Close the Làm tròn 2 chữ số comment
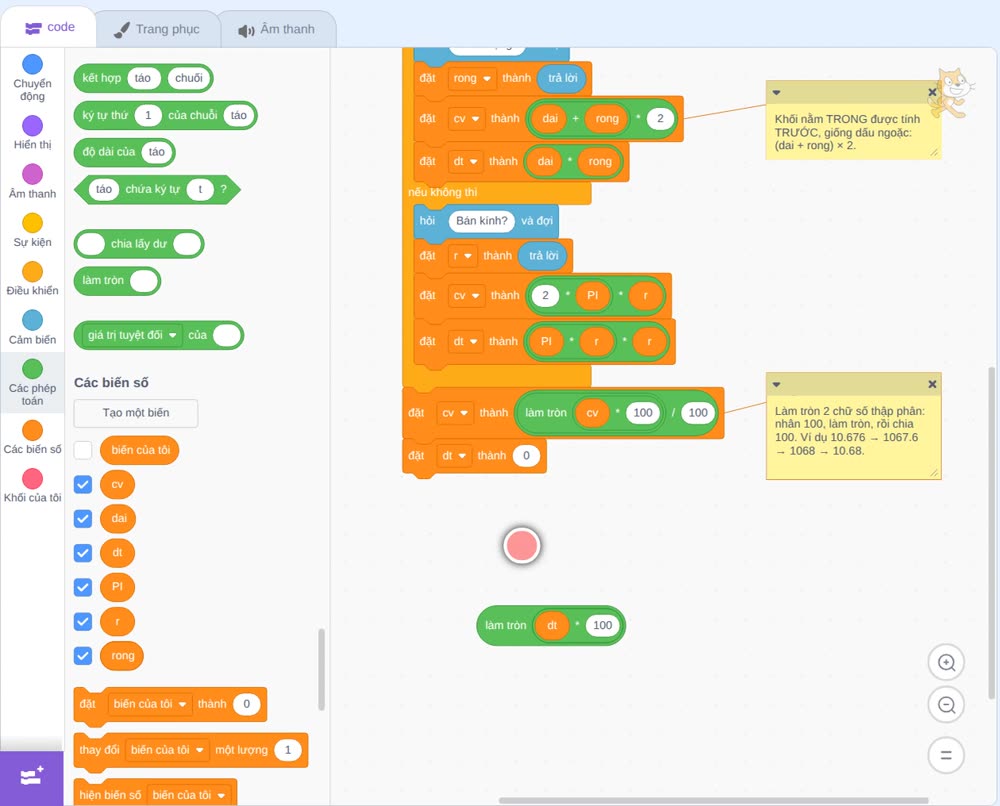Image resolution: width=1000 pixels, height=806 pixels. pos(932,384)
